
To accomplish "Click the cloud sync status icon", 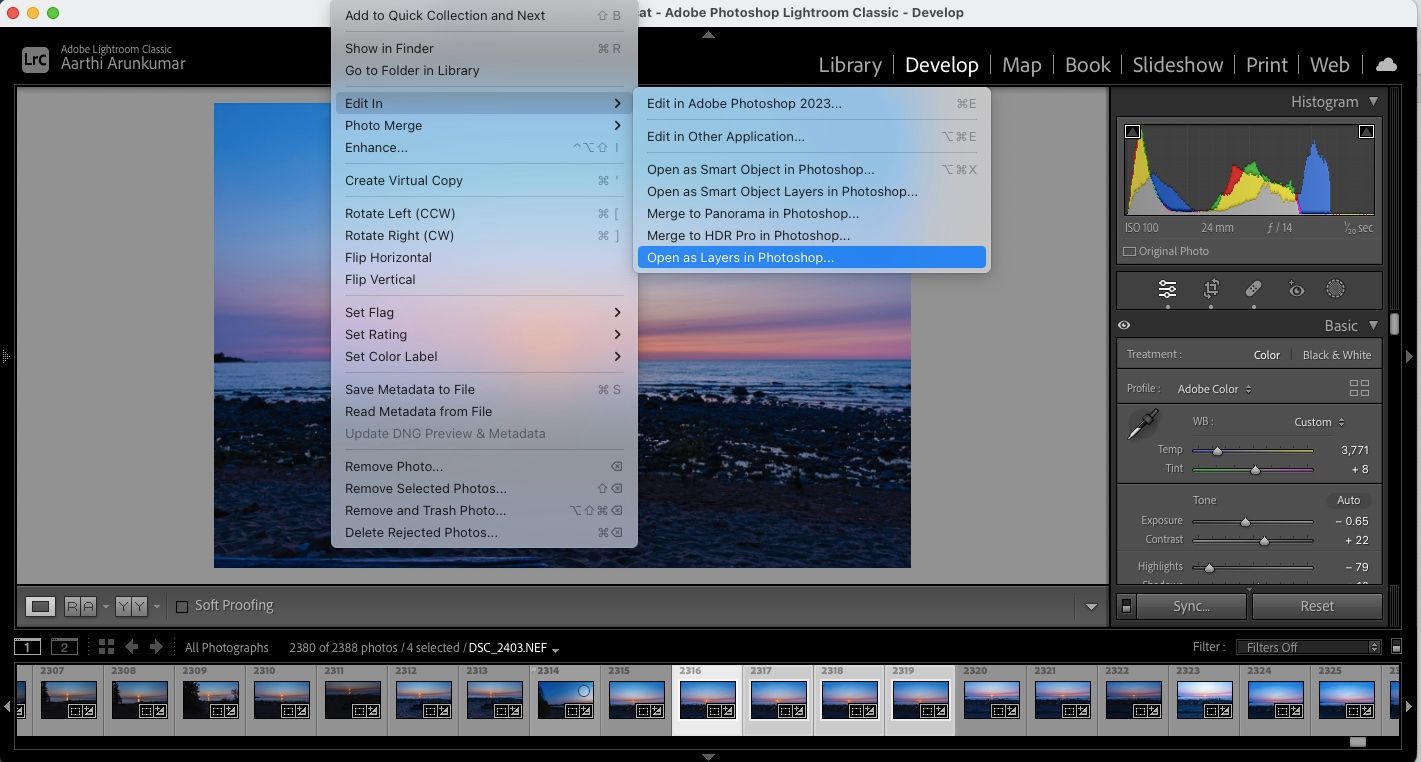I will pos(1386,65).
